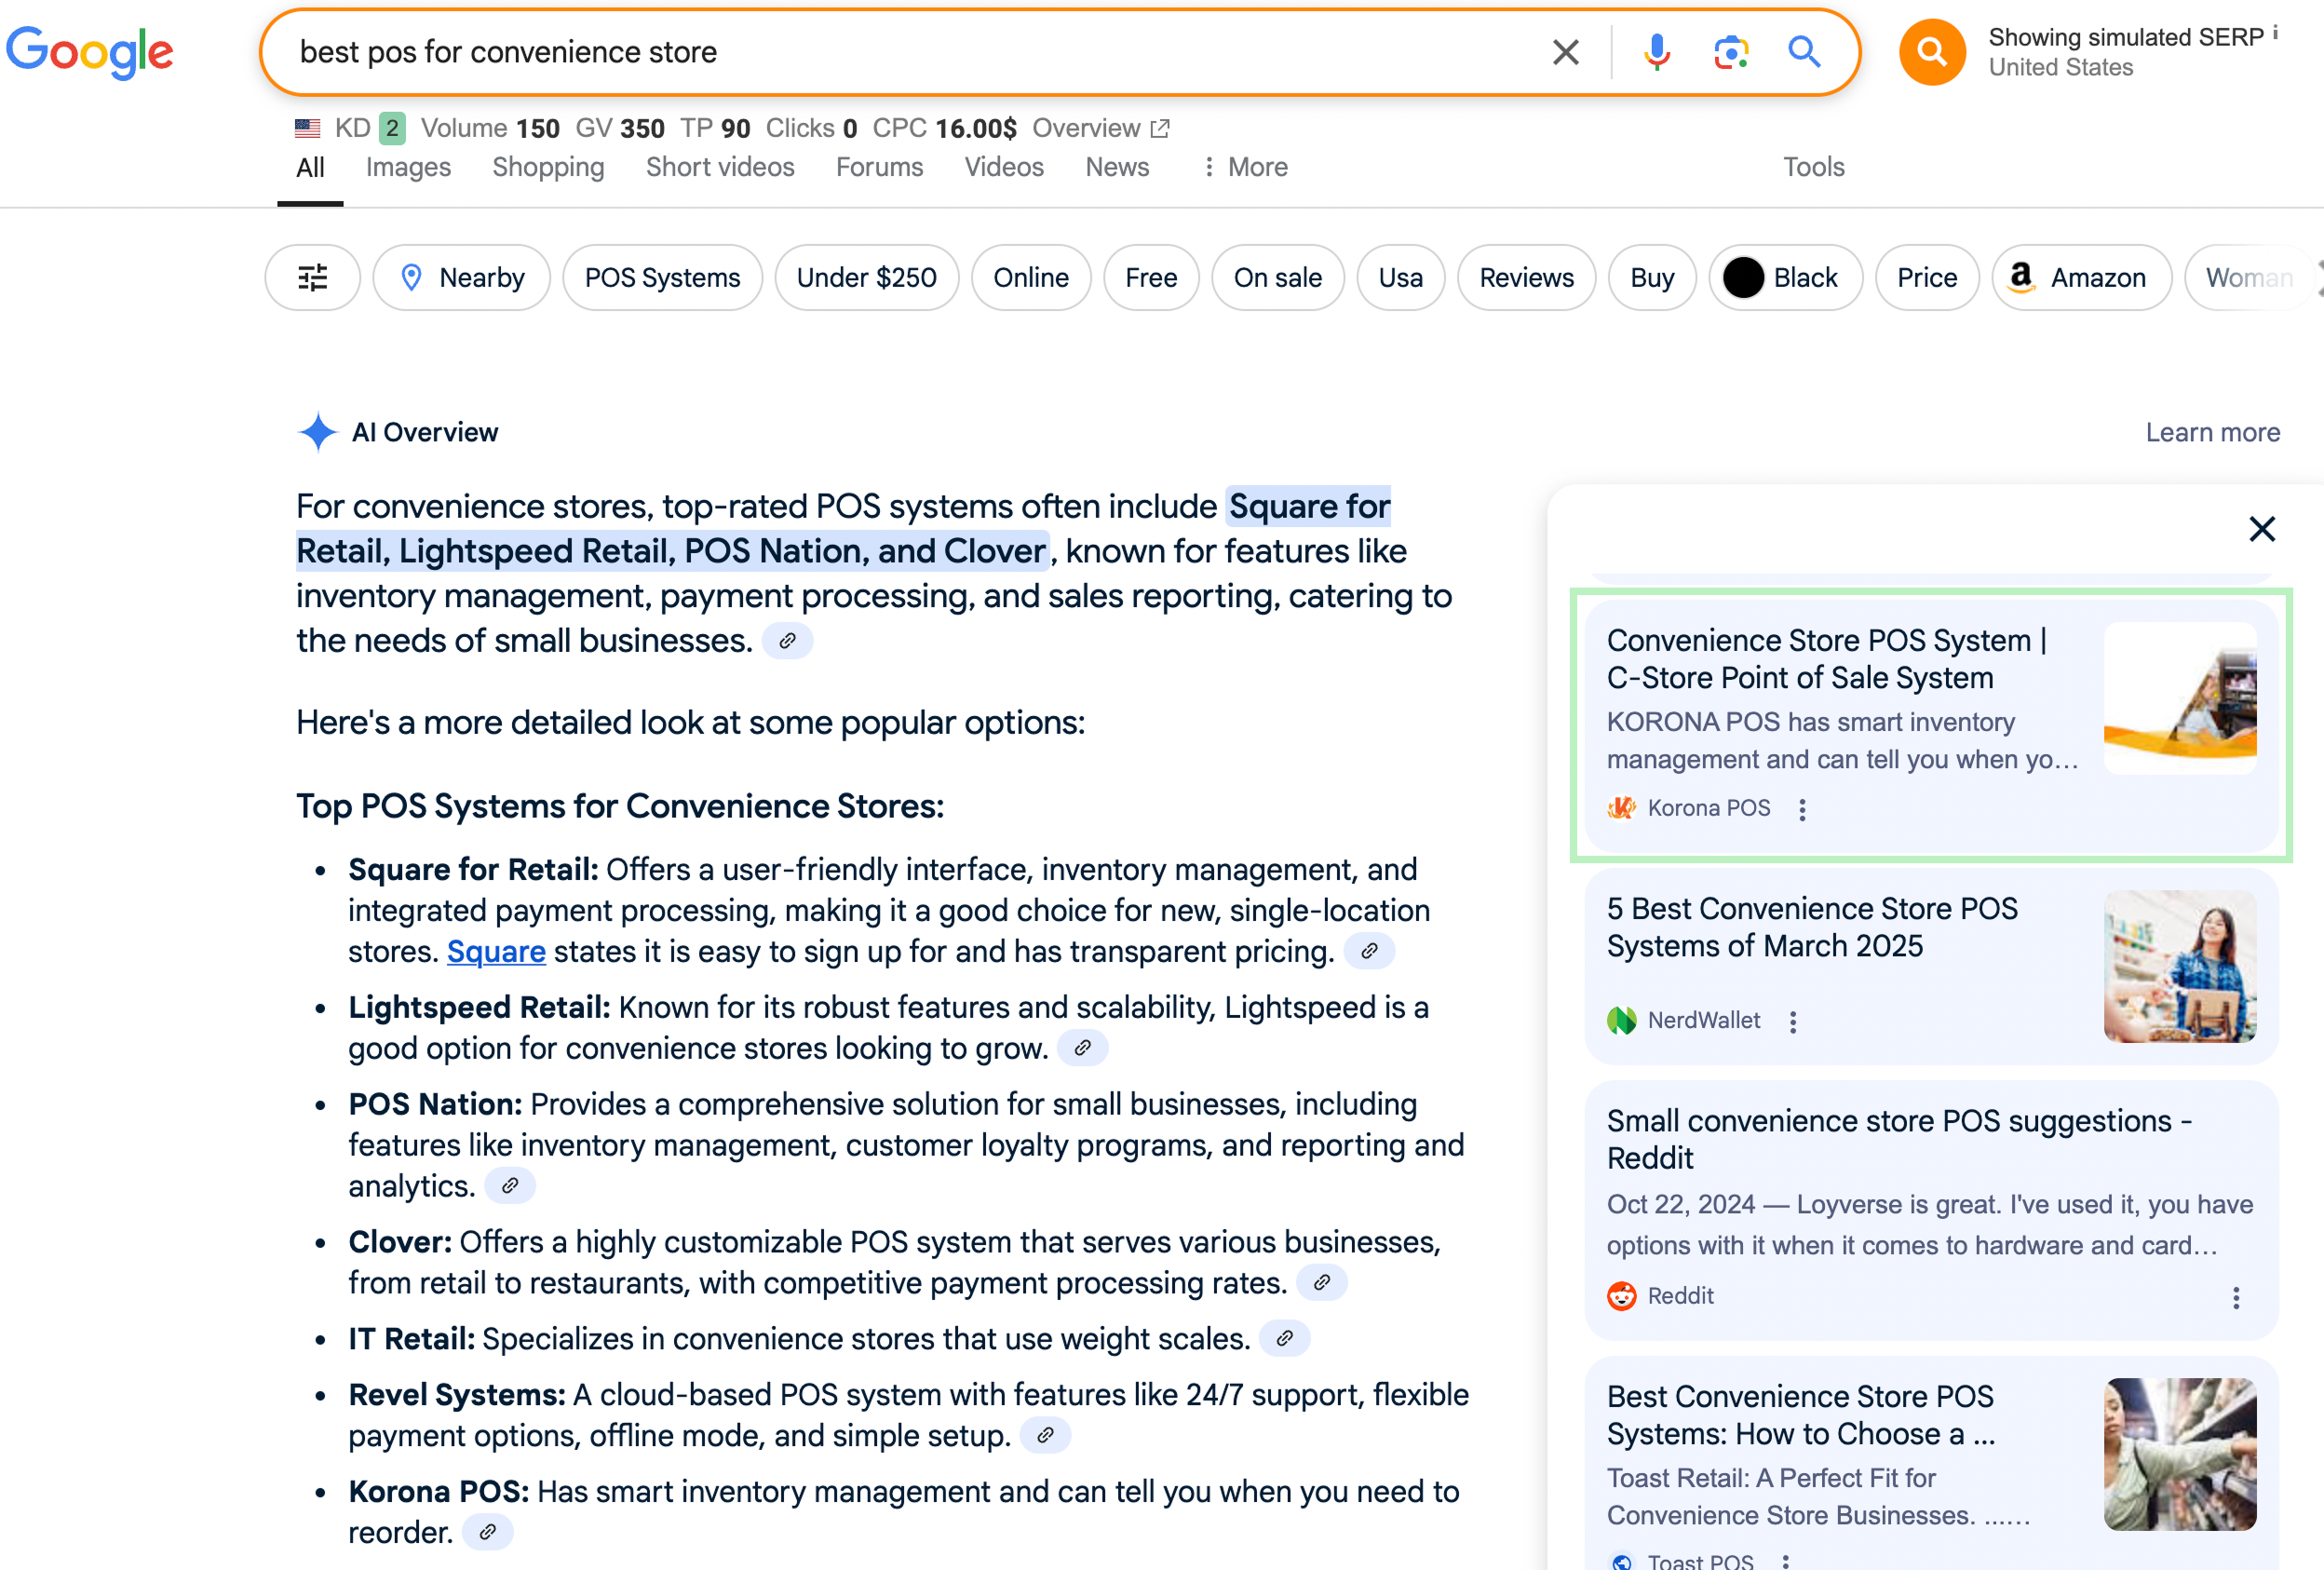Screen dimensions: 2324x1570
Task: Click the voice search microphone icon
Action: [1656, 52]
